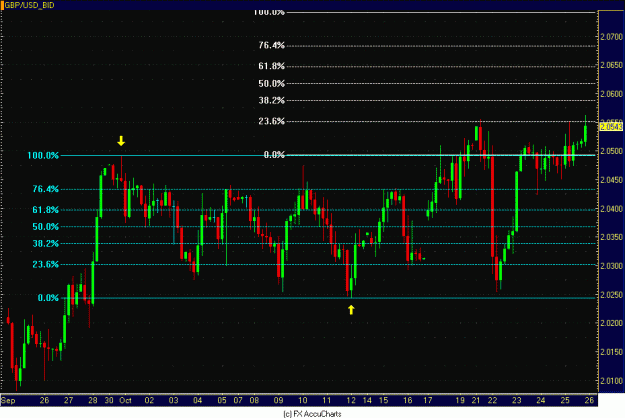Select the Sep label on date axis
The image size is (625, 418).
click(8, 400)
